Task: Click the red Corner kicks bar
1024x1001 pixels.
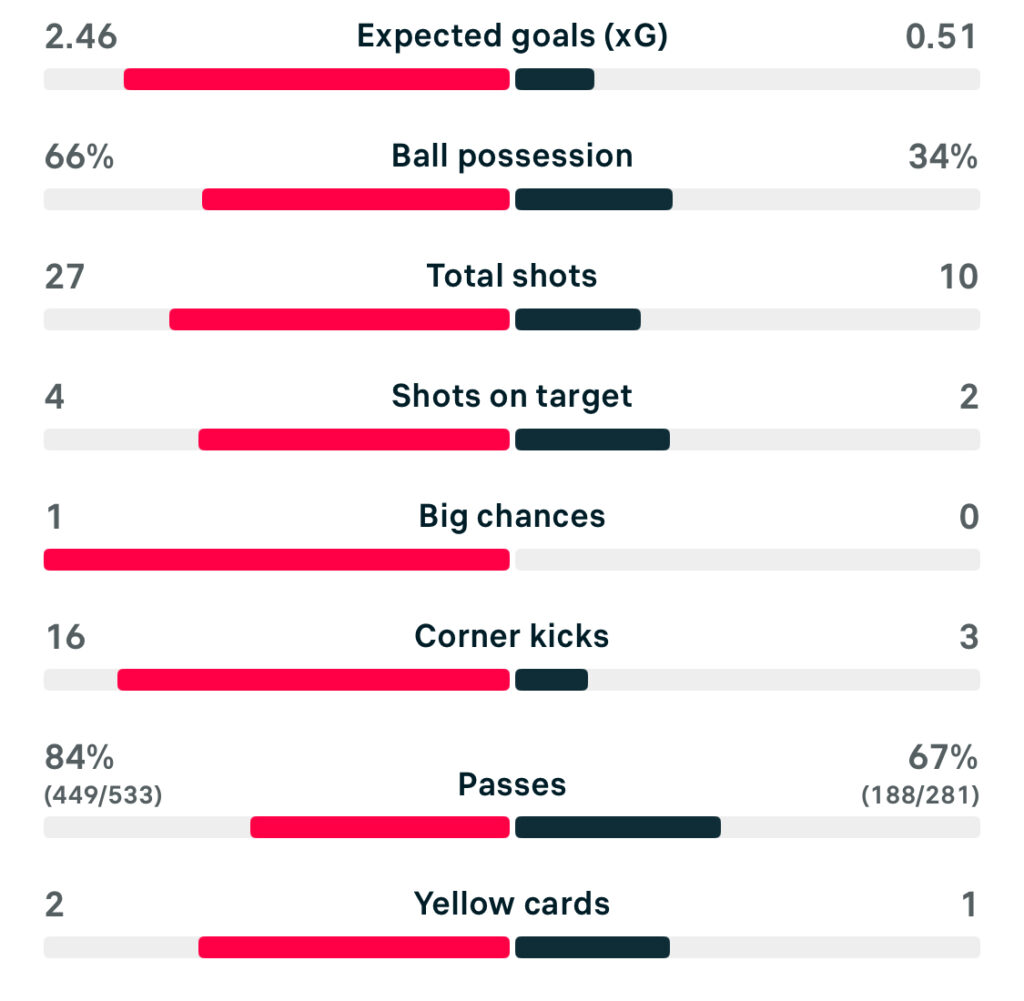Action: [313, 679]
